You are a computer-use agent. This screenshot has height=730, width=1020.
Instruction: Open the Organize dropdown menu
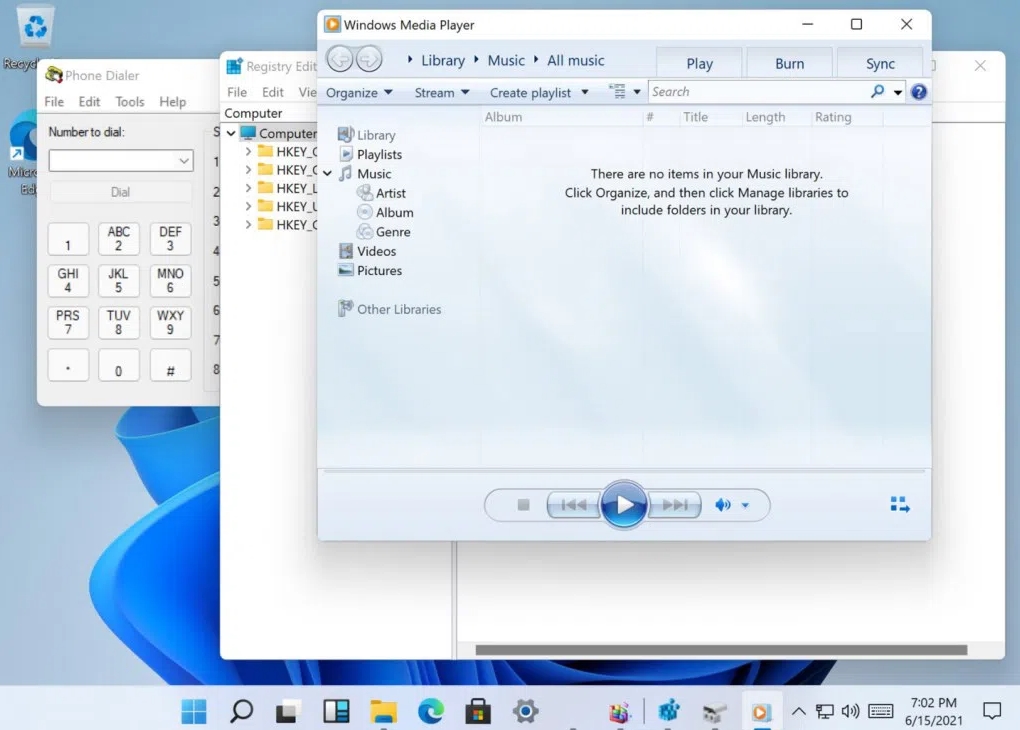click(359, 93)
